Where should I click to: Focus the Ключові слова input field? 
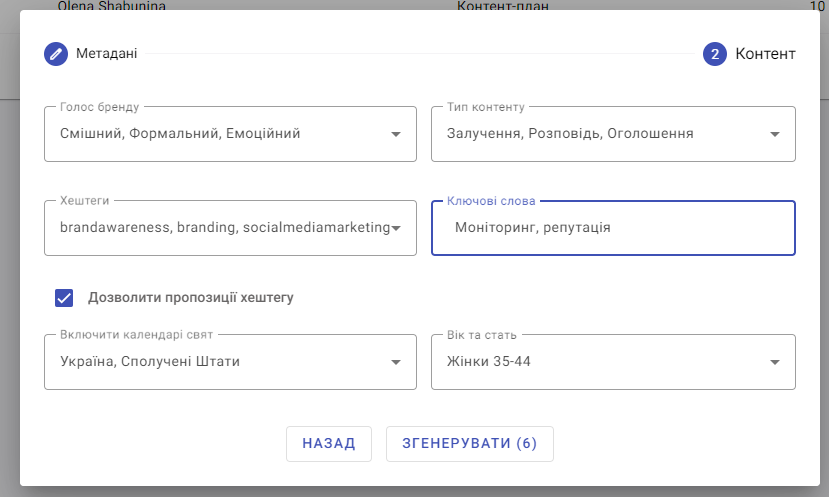tap(613, 228)
